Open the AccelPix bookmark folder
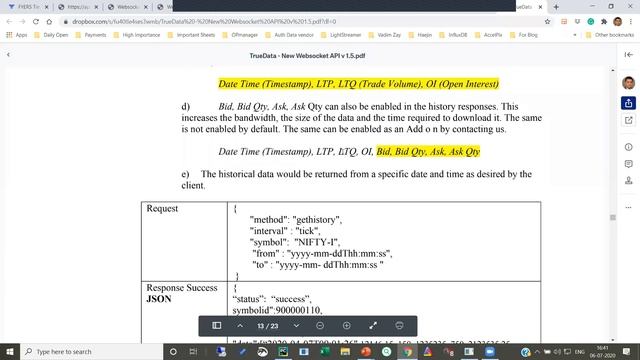Viewport: 640px width, 360px height. pyautogui.click(x=489, y=35)
